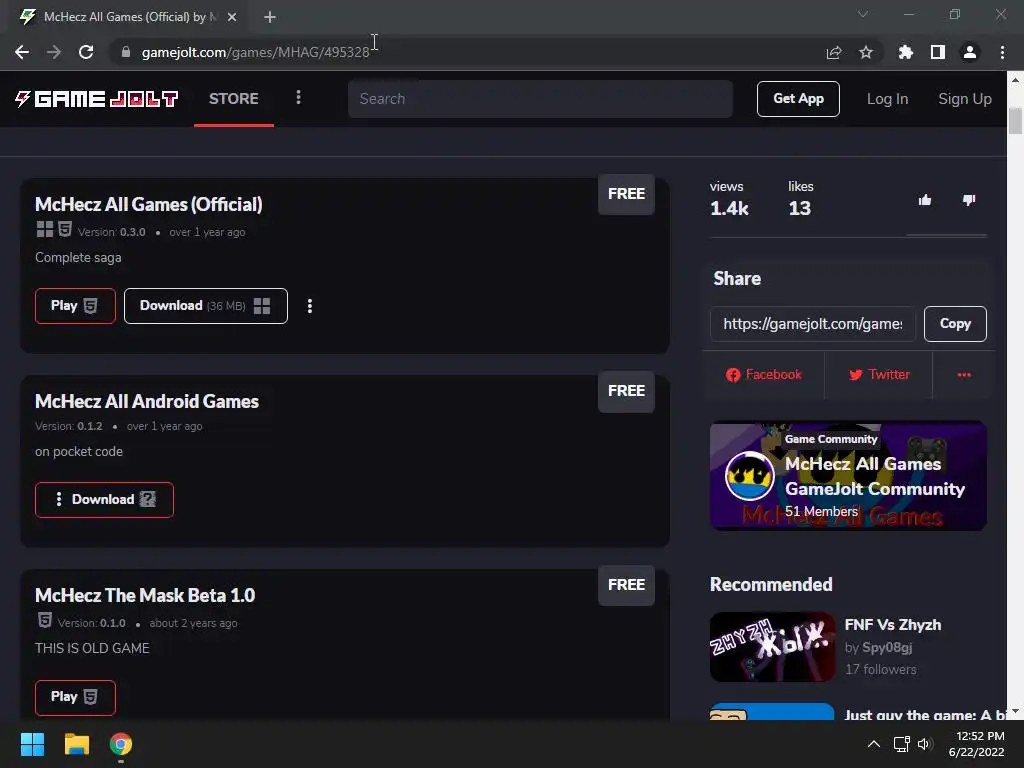Open network settings tray icon

[902, 744]
